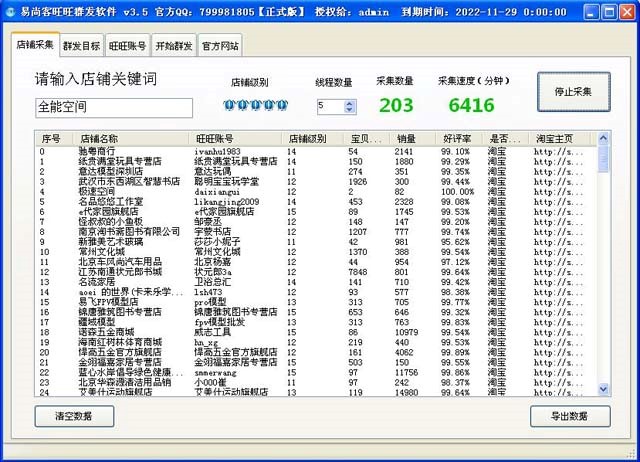The image size is (640, 462).
Task: Click account 威志工具 cell
Action: [x=213, y=332]
